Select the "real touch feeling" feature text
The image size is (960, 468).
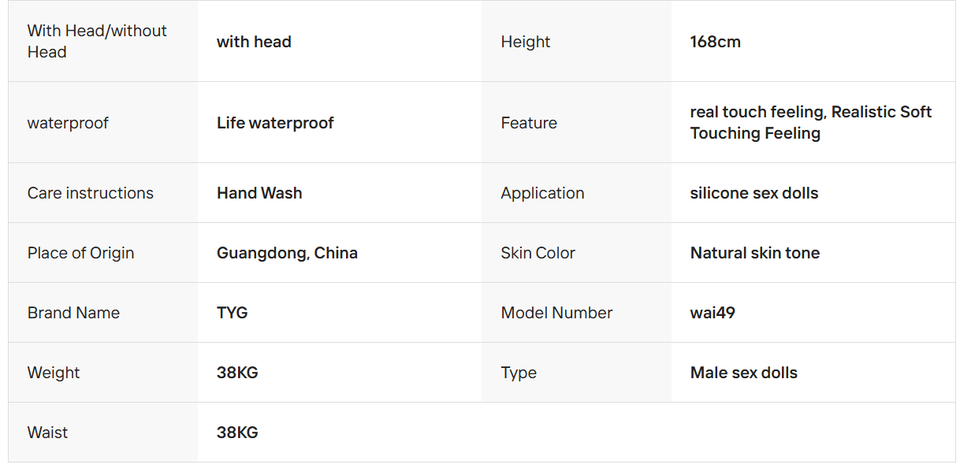click(x=757, y=112)
